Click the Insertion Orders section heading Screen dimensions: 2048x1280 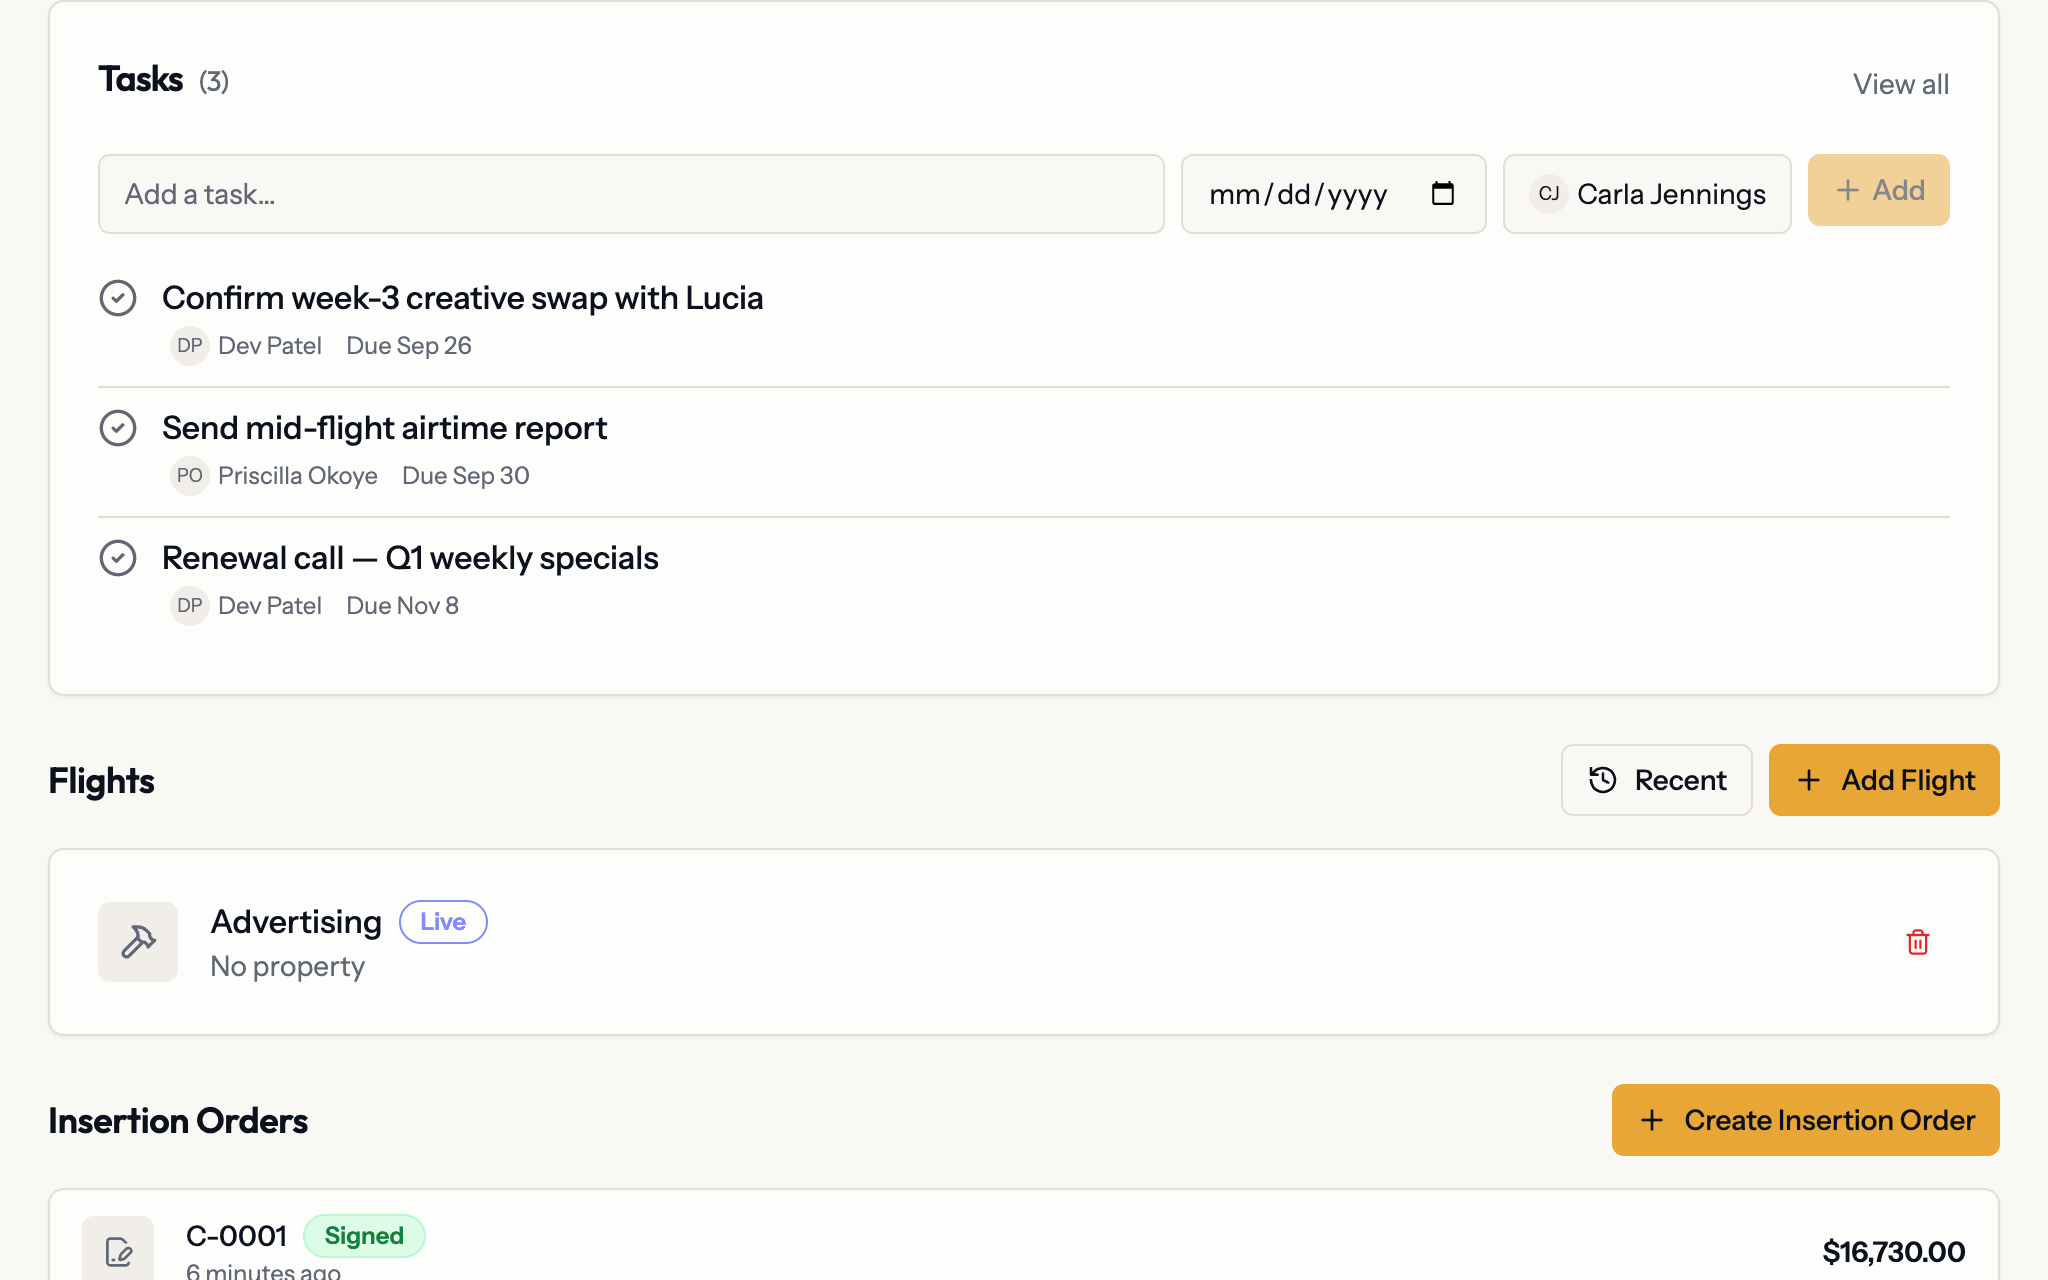178,1121
